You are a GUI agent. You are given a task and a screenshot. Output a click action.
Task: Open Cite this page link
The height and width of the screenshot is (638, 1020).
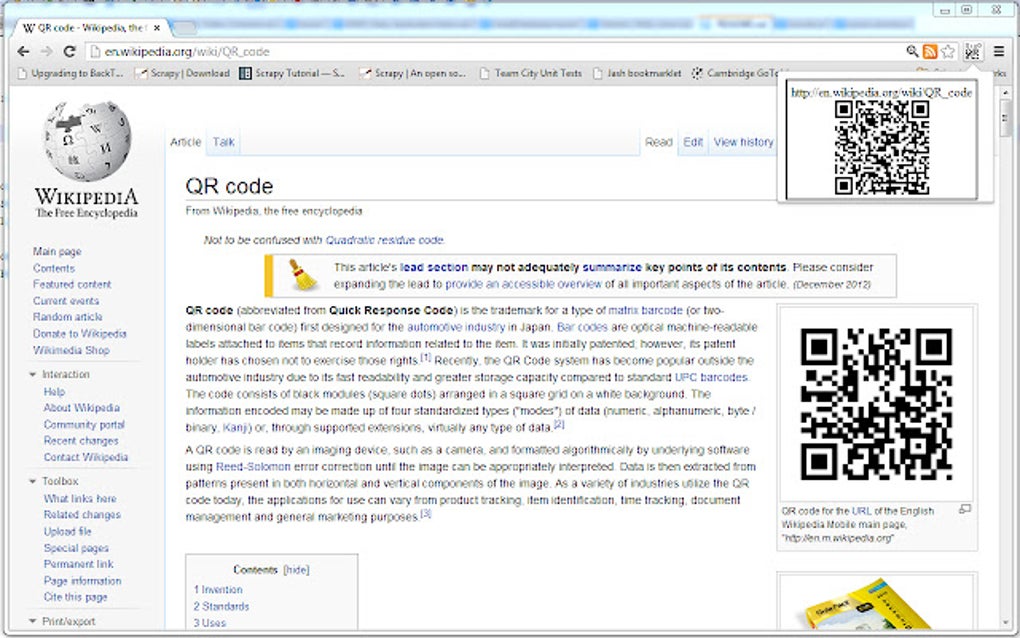point(75,597)
